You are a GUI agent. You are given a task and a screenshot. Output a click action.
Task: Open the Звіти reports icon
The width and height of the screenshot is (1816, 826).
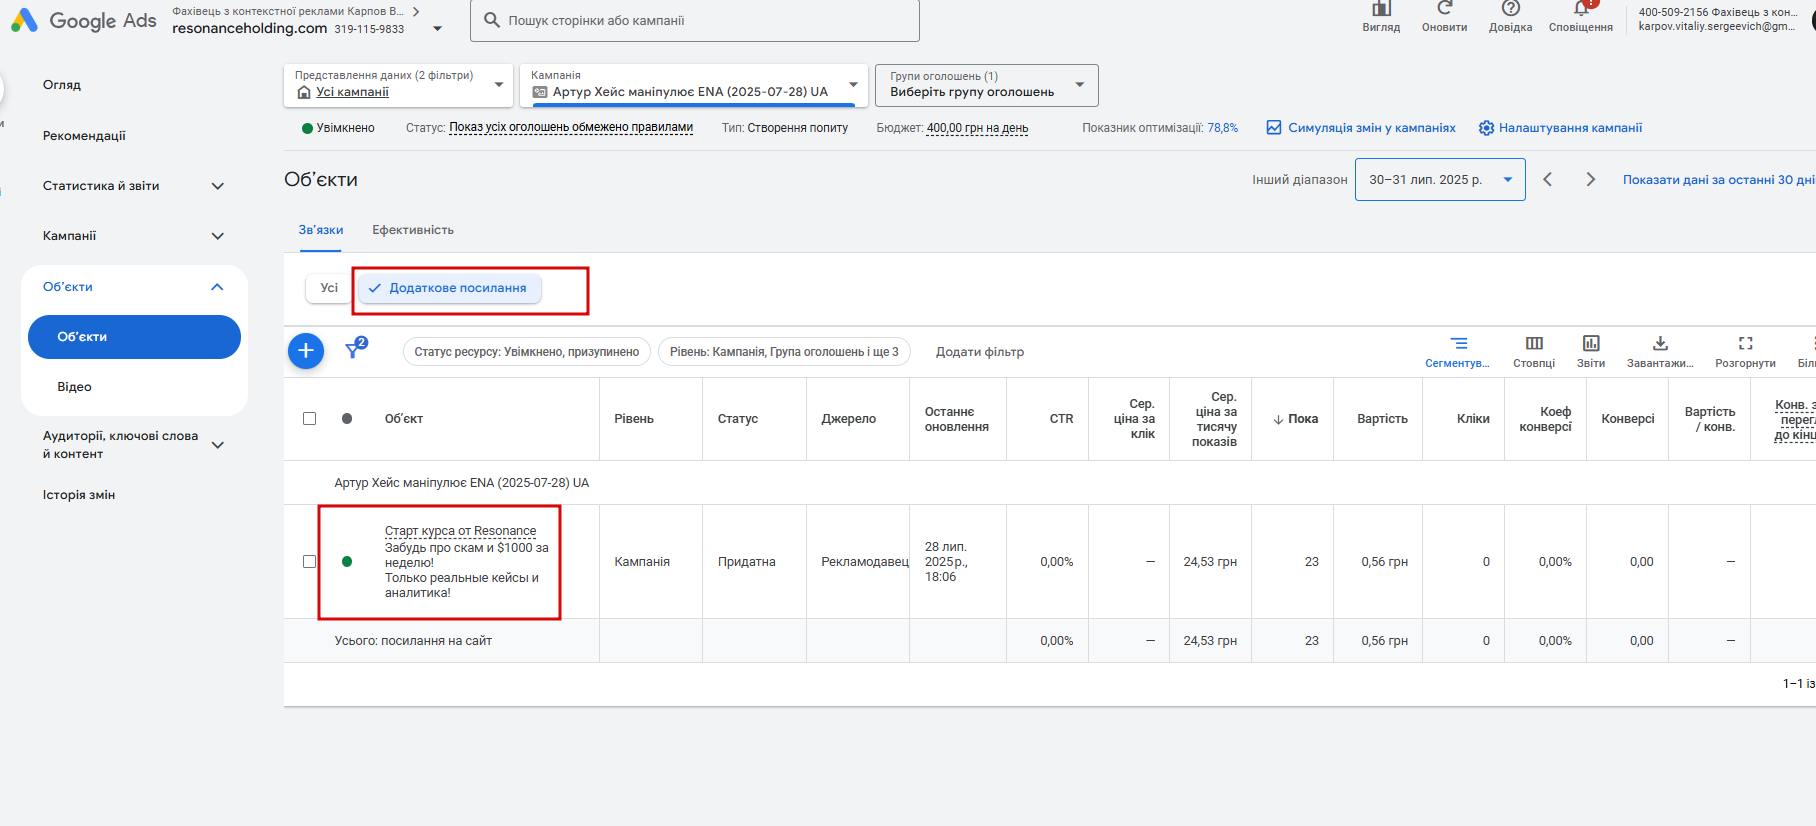[1591, 344]
